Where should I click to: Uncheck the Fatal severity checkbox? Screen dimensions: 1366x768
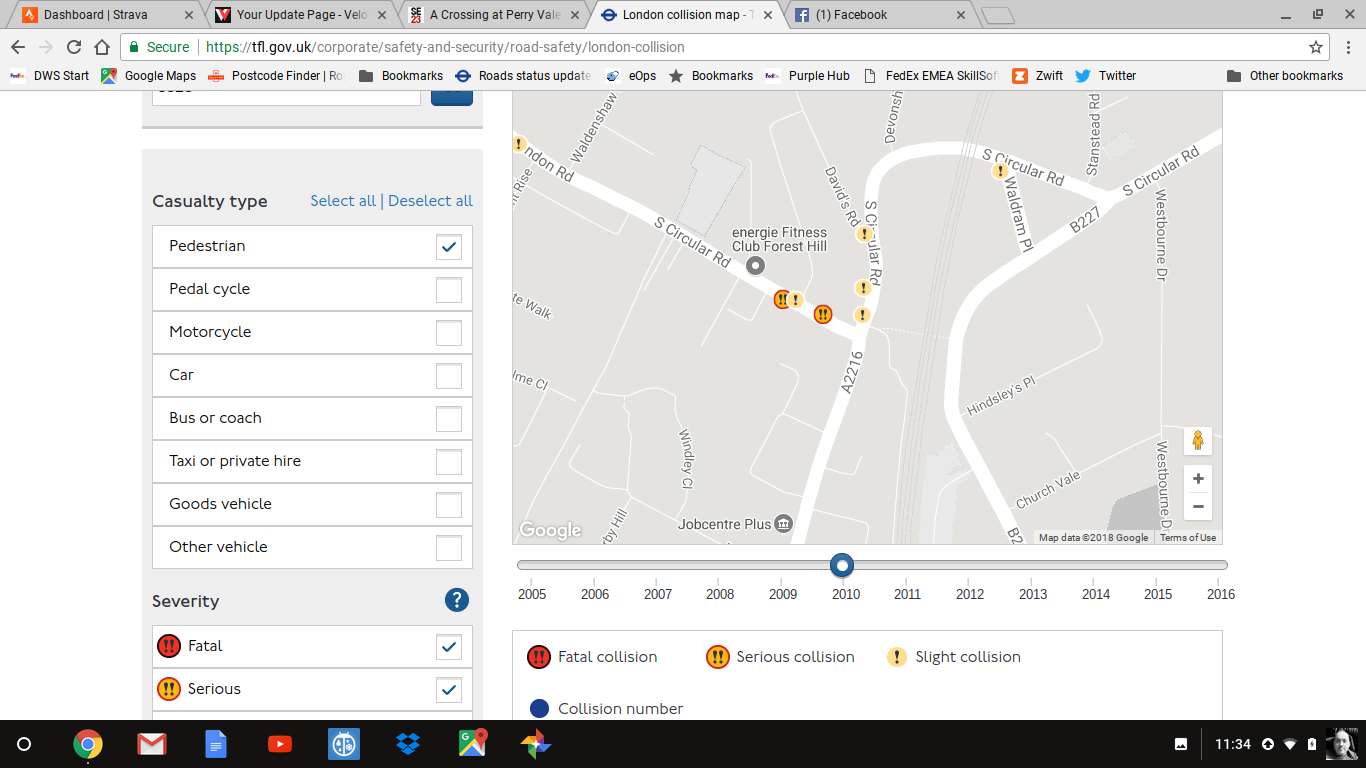449,647
